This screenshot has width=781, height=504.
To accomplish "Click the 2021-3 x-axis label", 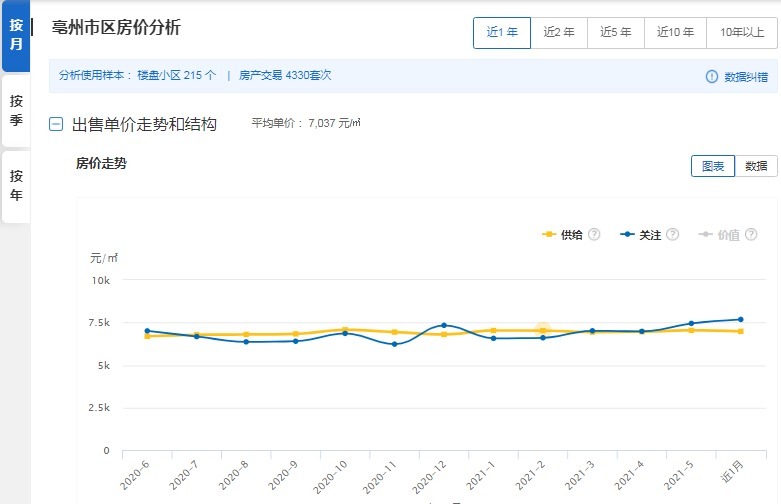I will pyautogui.click(x=579, y=475).
